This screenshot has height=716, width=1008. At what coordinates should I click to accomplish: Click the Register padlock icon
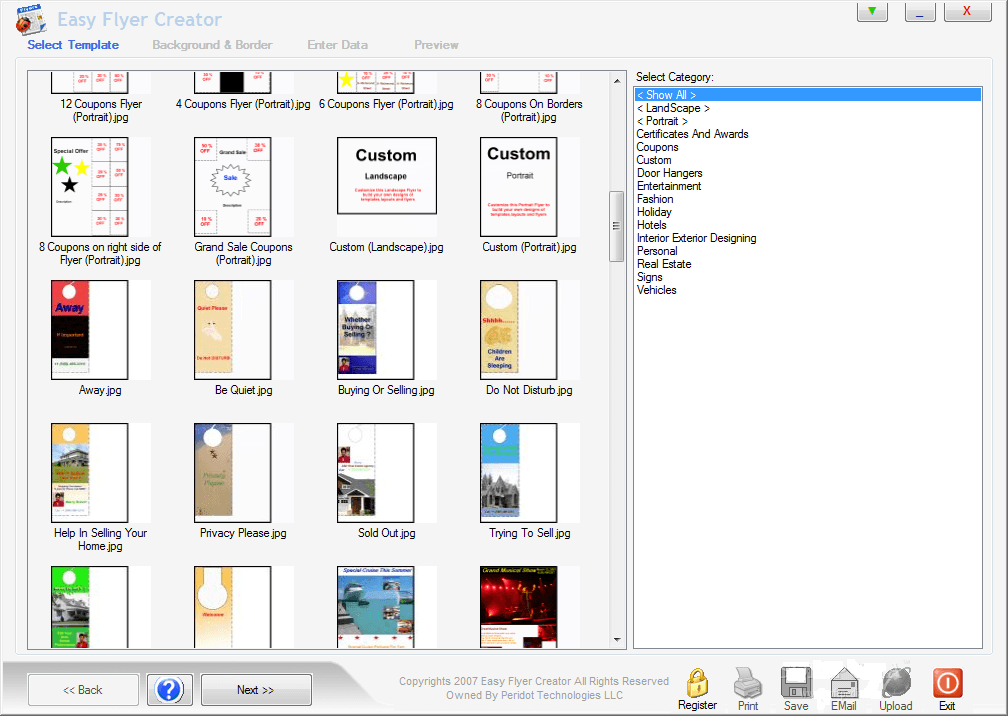point(697,683)
